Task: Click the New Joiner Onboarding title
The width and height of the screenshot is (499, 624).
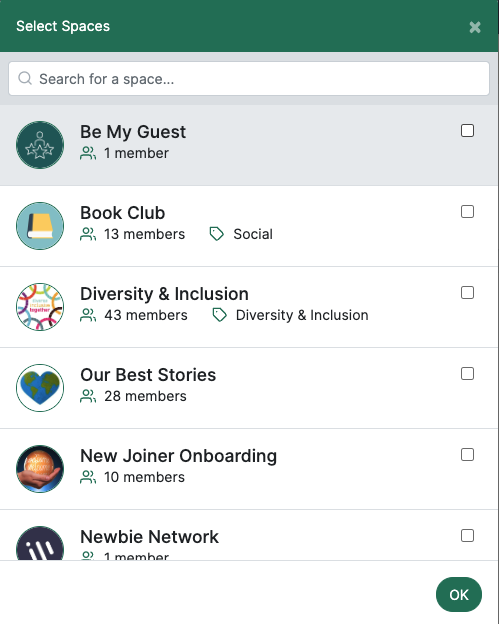Action: coord(178,456)
